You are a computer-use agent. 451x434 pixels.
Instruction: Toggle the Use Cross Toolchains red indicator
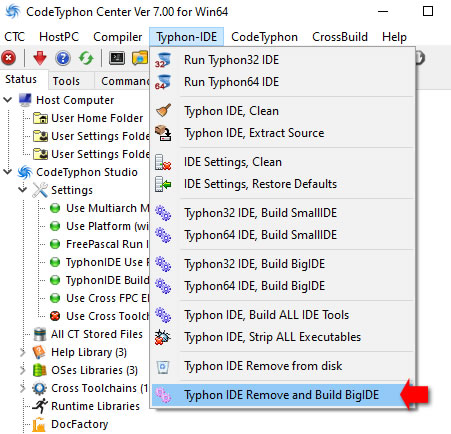[x=55, y=316]
